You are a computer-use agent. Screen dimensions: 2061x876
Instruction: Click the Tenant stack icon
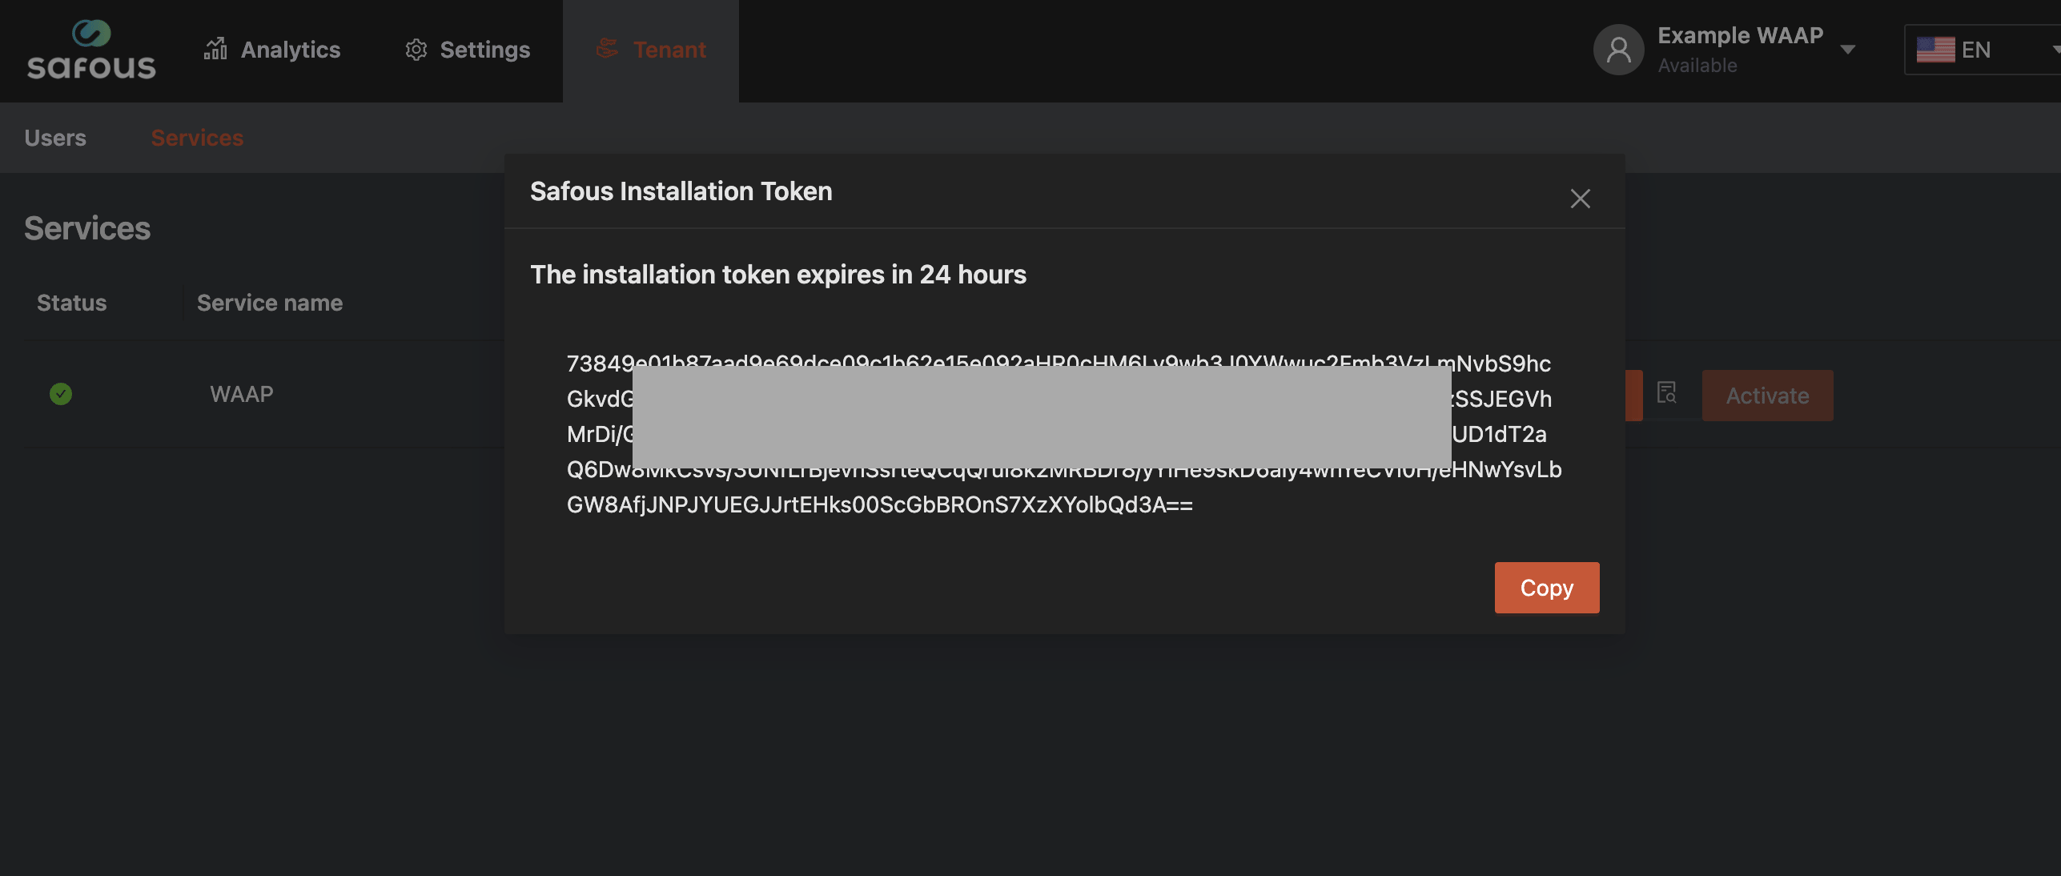[606, 48]
